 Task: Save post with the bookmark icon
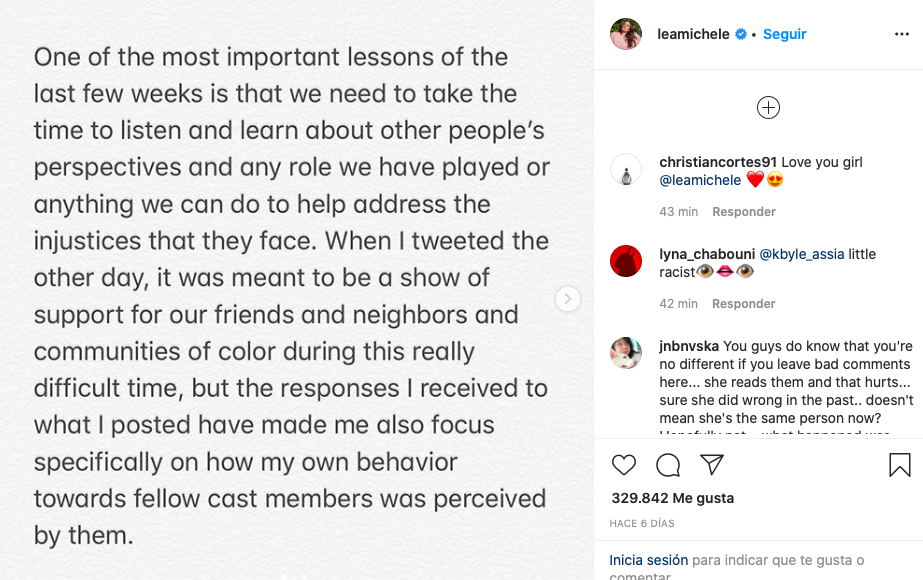pyautogui.click(x=899, y=465)
